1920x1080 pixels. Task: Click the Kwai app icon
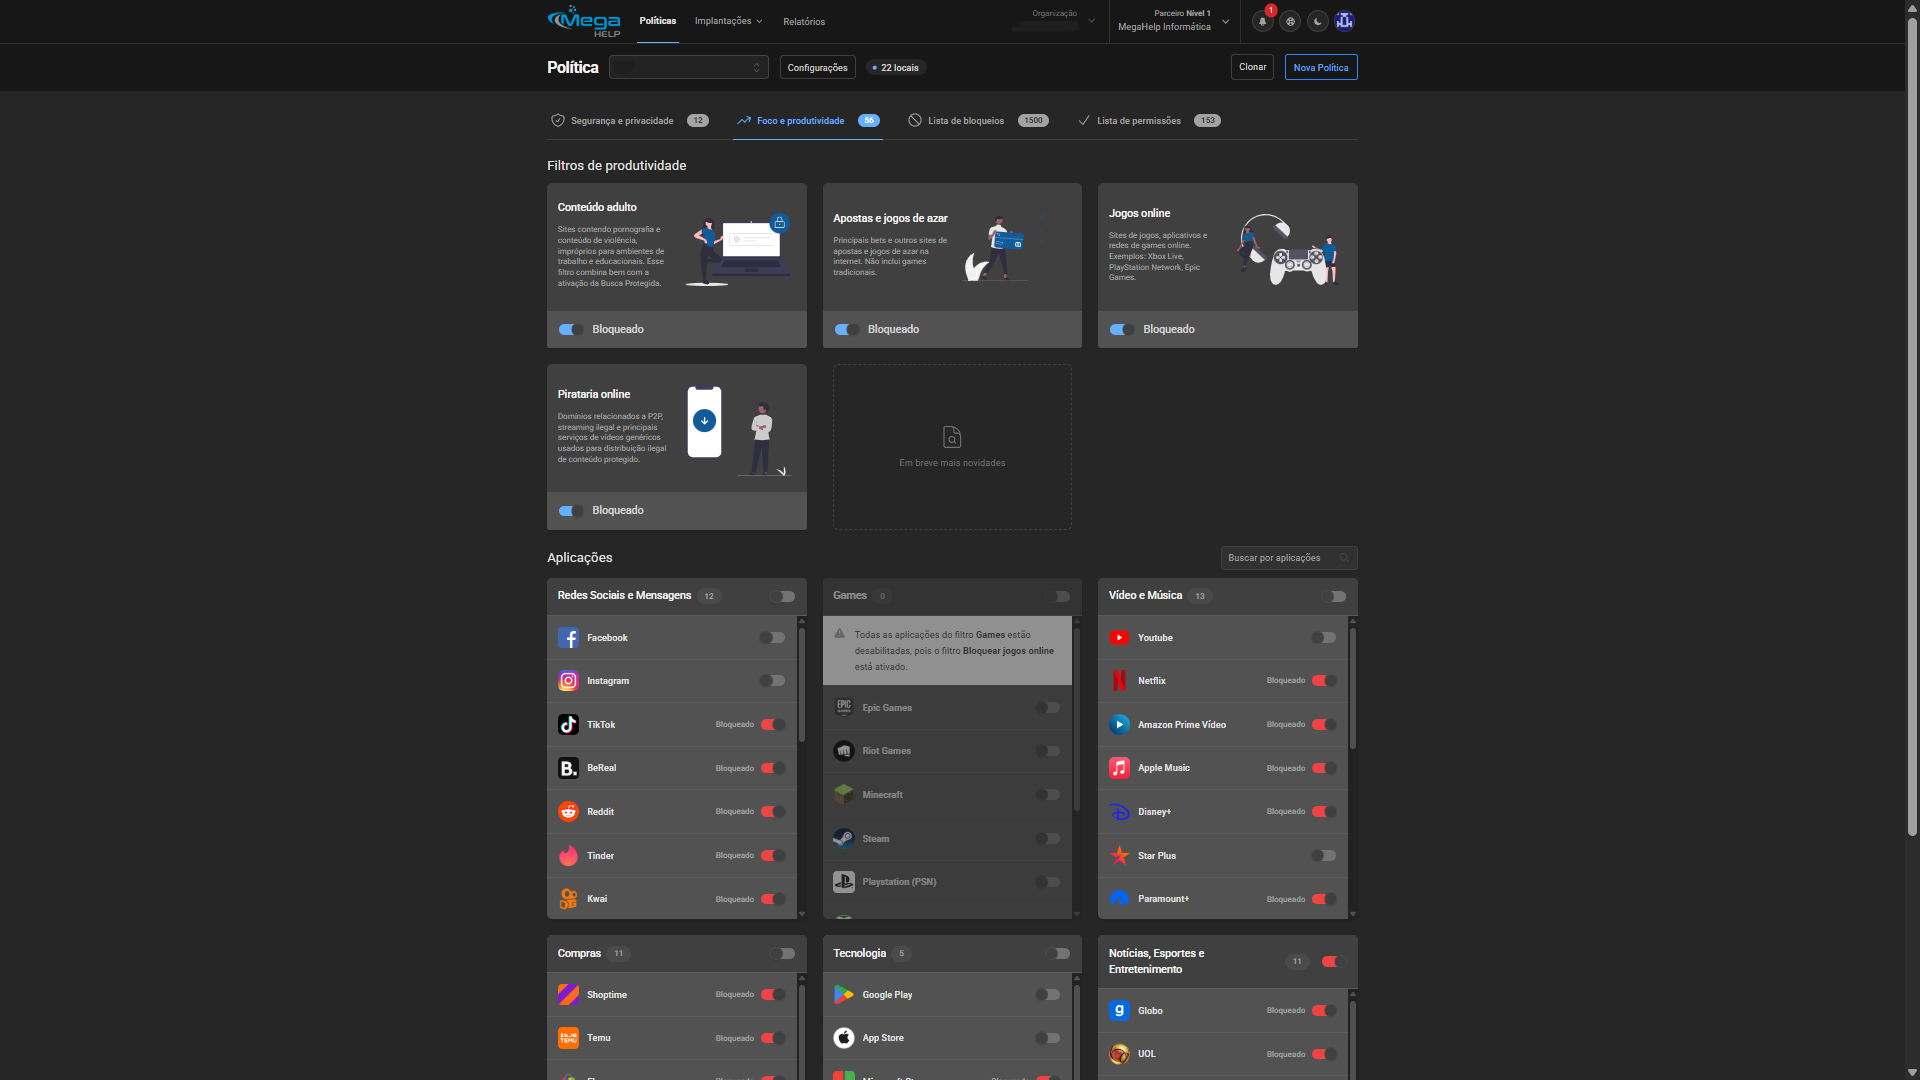[x=568, y=899]
